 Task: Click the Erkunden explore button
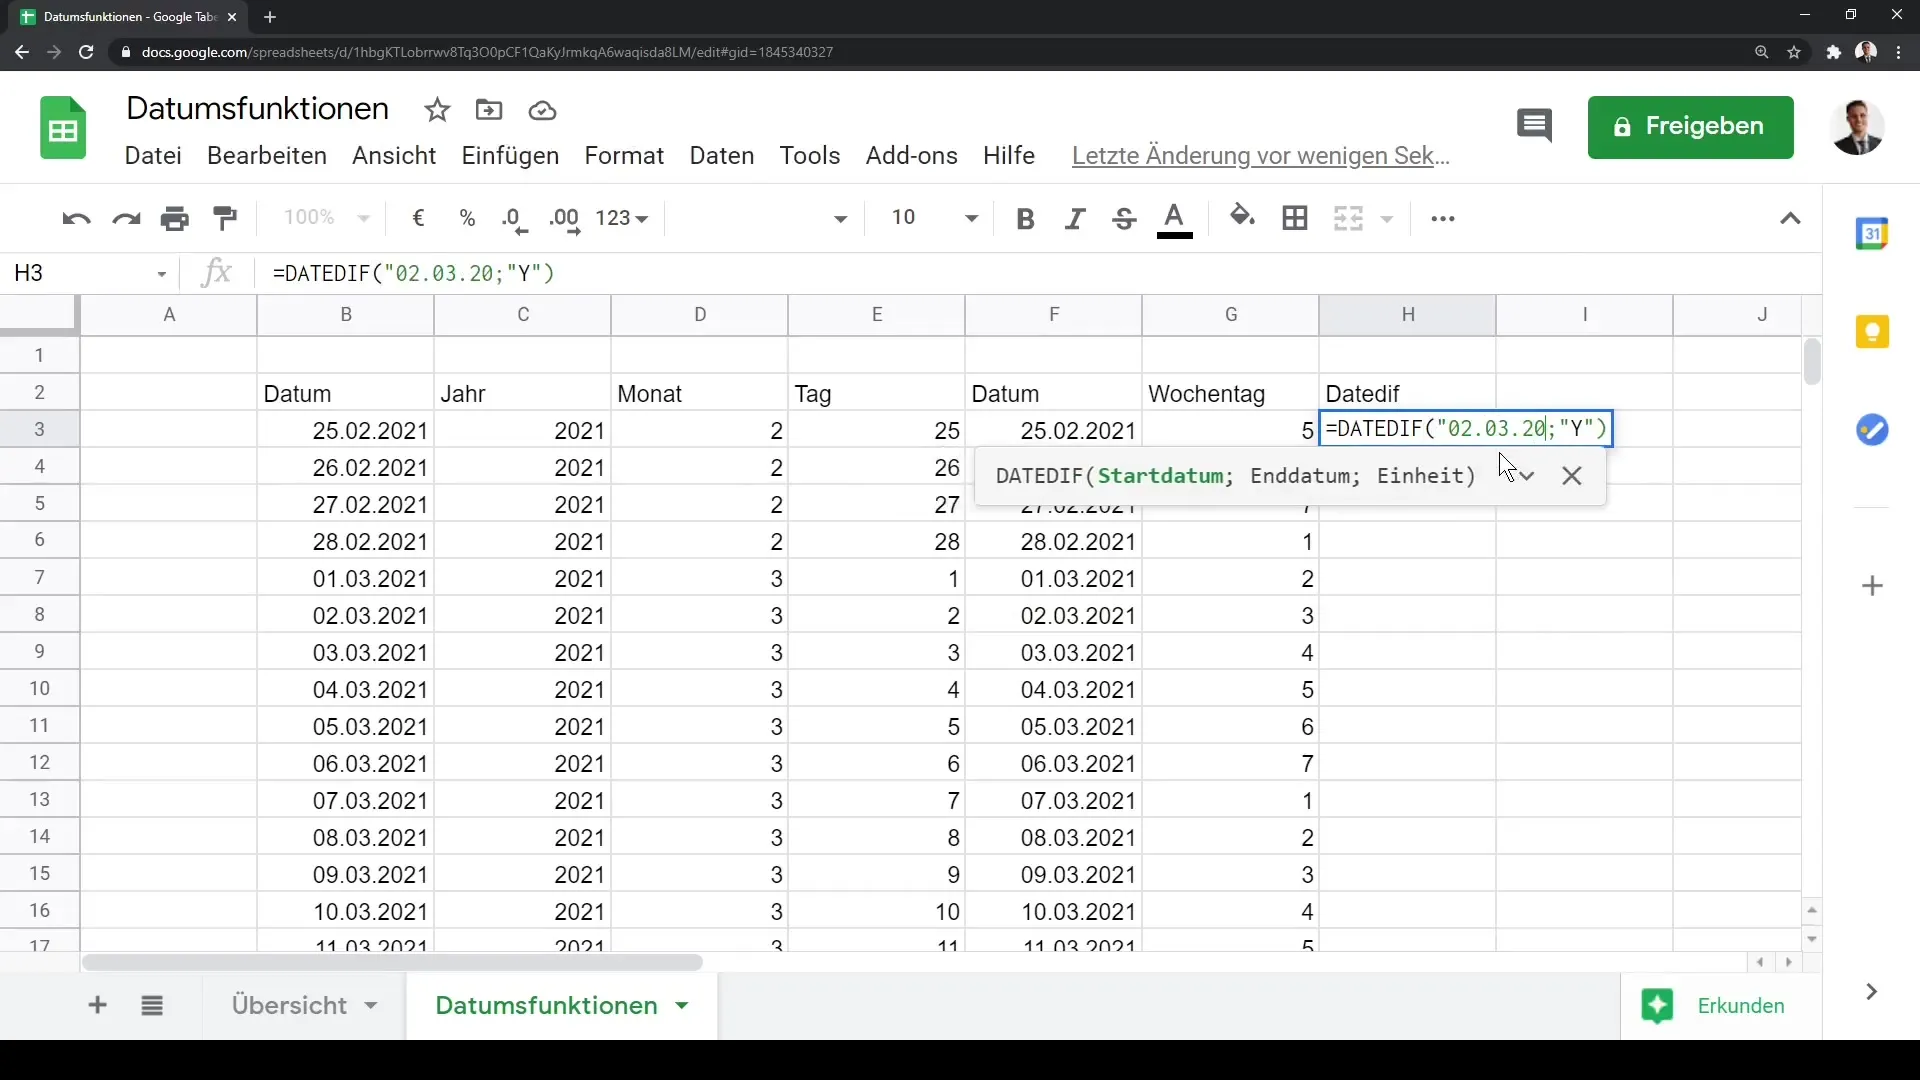click(1712, 1006)
